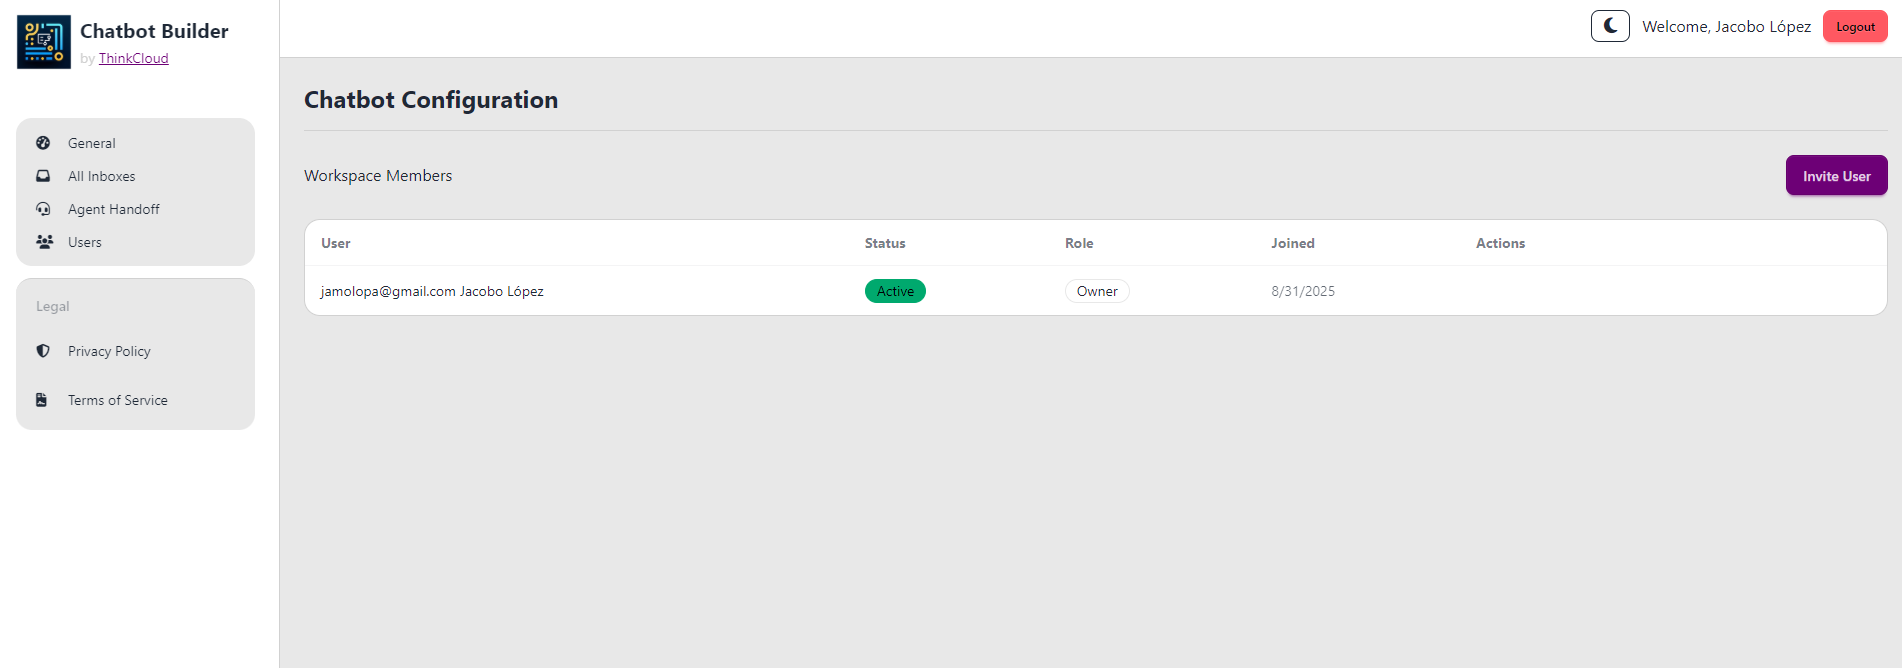Viewport: 1902px width, 668px height.
Task: Click the Role column header
Action: click(1079, 243)
